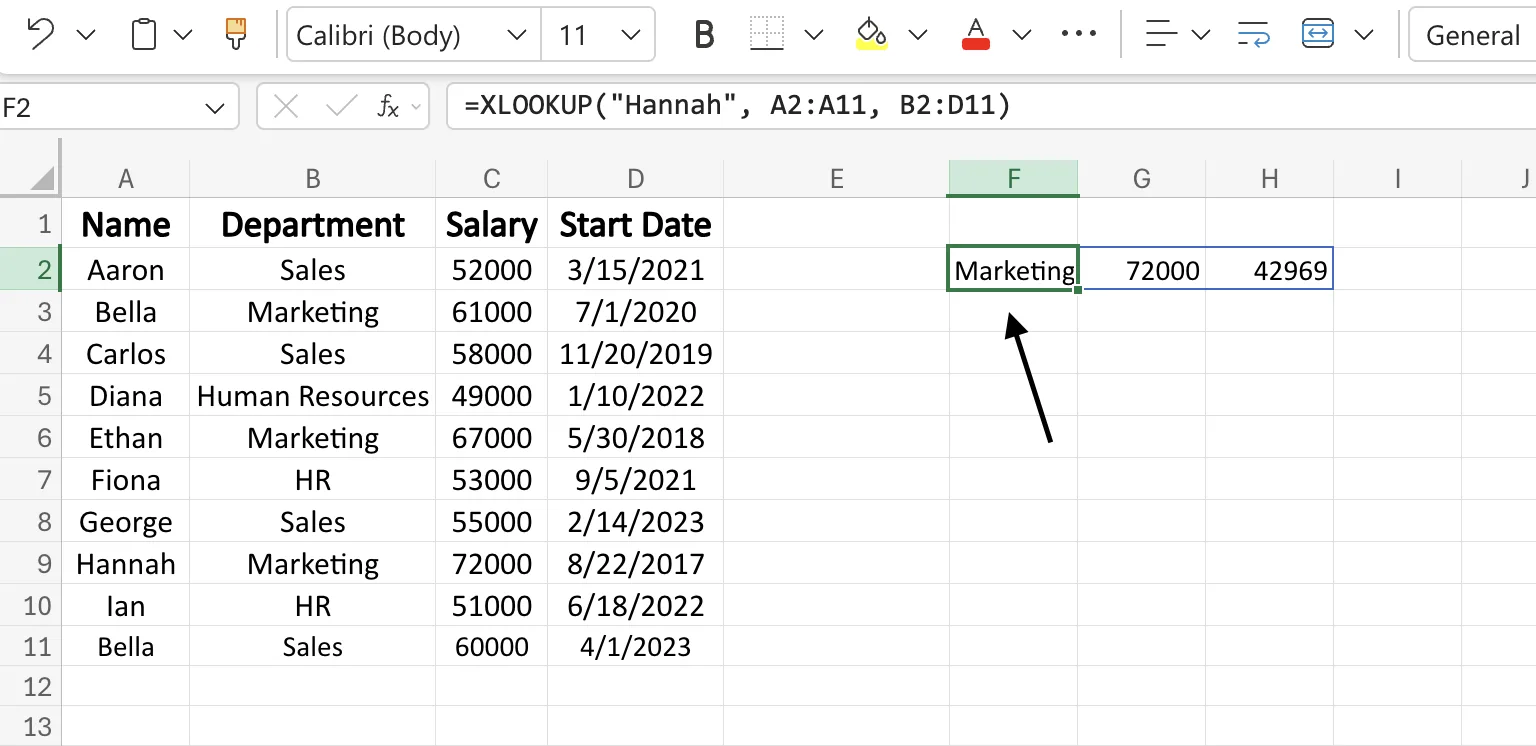The width and height of the screenshot is (1536, 746).
Task: Select the Human Resources cell
Action: pos(313,396)
